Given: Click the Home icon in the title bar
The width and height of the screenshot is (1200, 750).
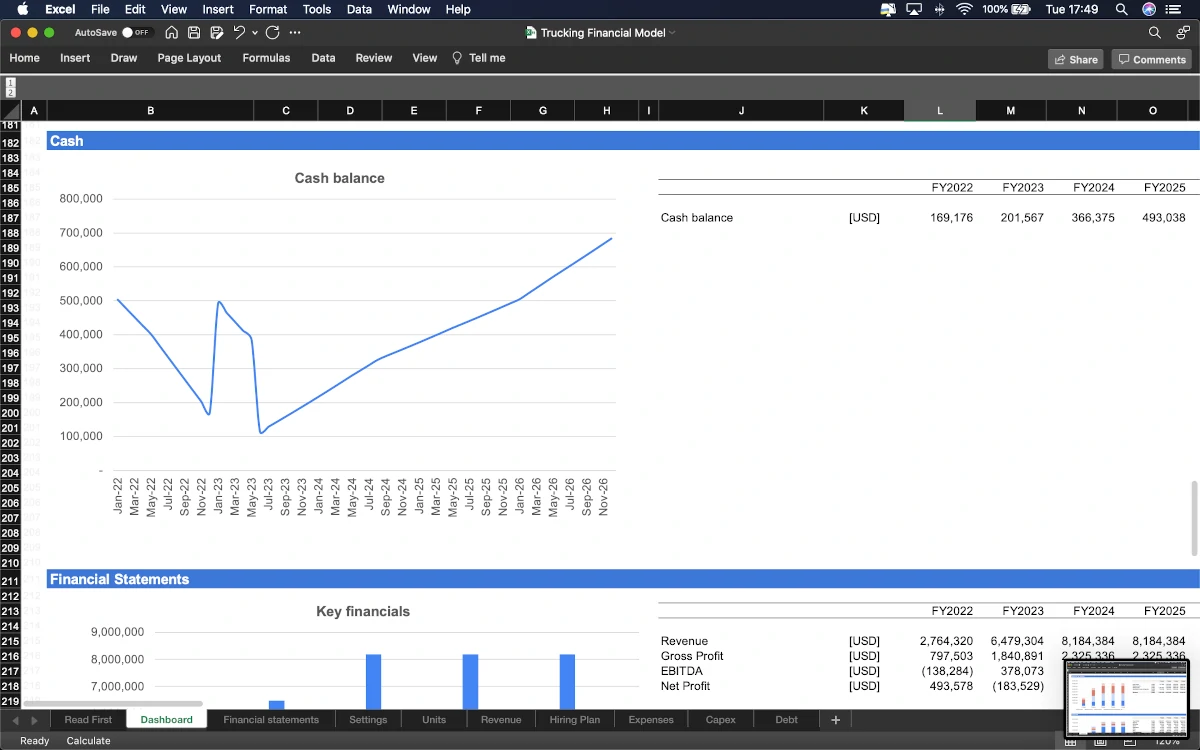Looking at the screenshot, I should tap(172, 32).
